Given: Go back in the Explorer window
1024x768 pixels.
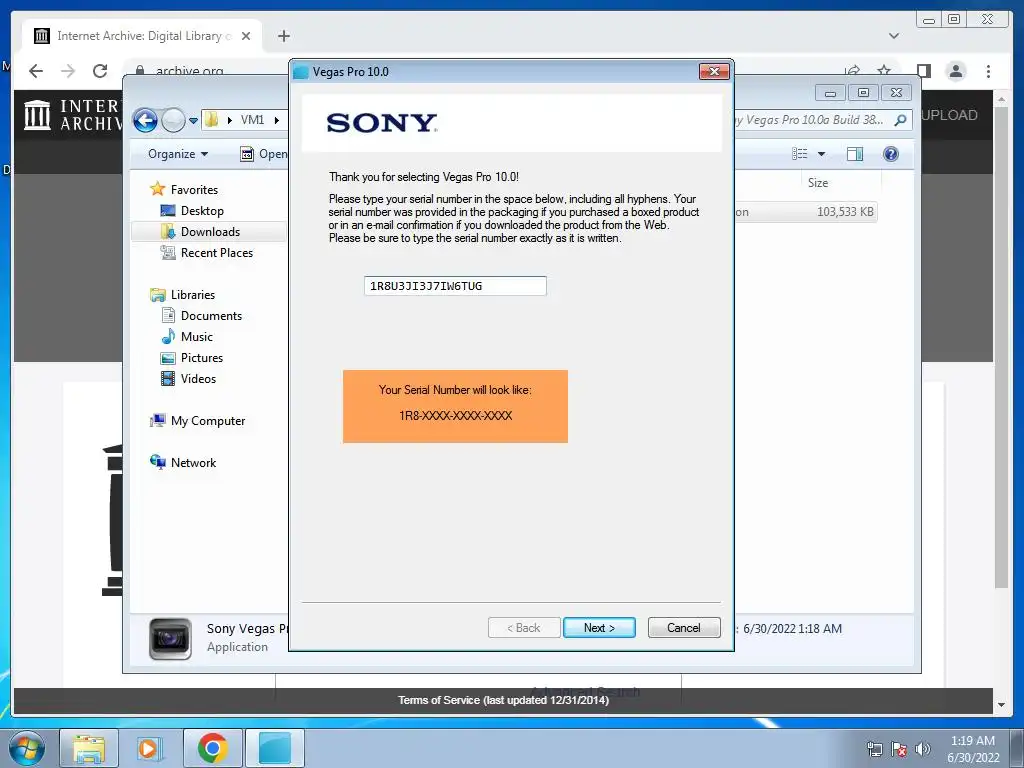Looking at the screenshot, I should [145, 120].
